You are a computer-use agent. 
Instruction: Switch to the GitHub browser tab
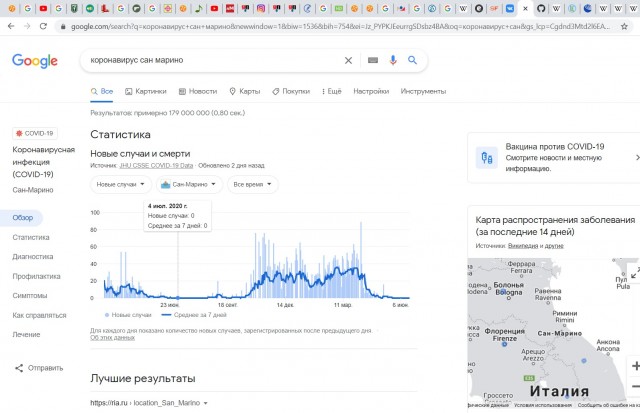click(x=541, y=8)
